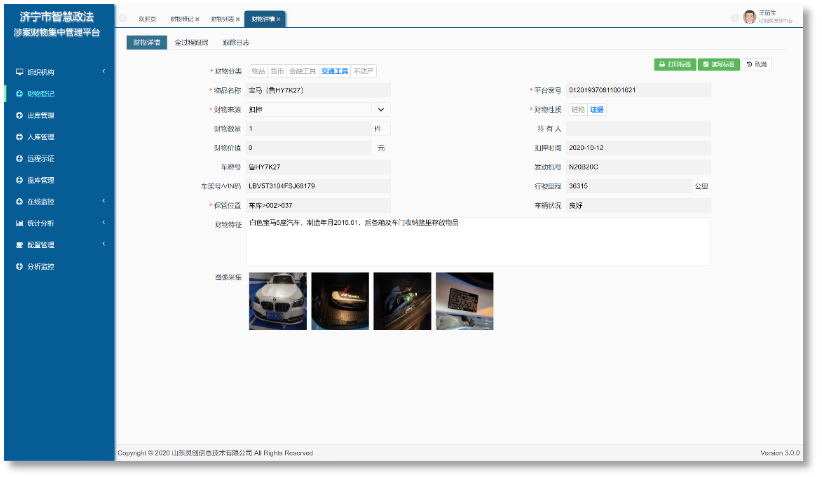
Task: Click the user avatar in top right
Action: tap(749, 17)
